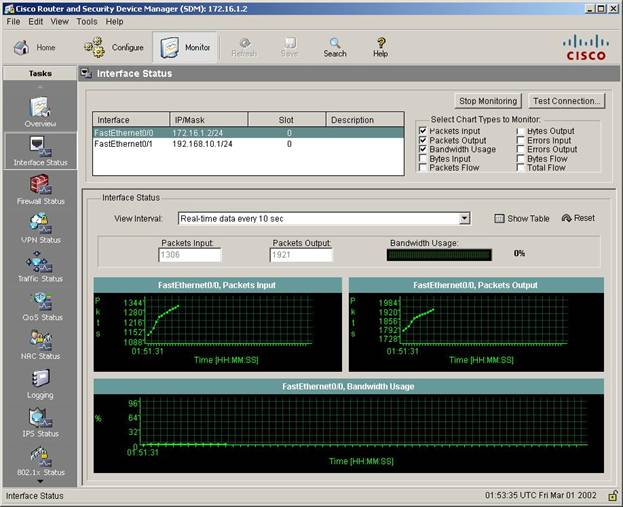The height and width of the screenshot is (507, 623).
Task: Switch to Configure mode
Action: [x=114, y=48]
